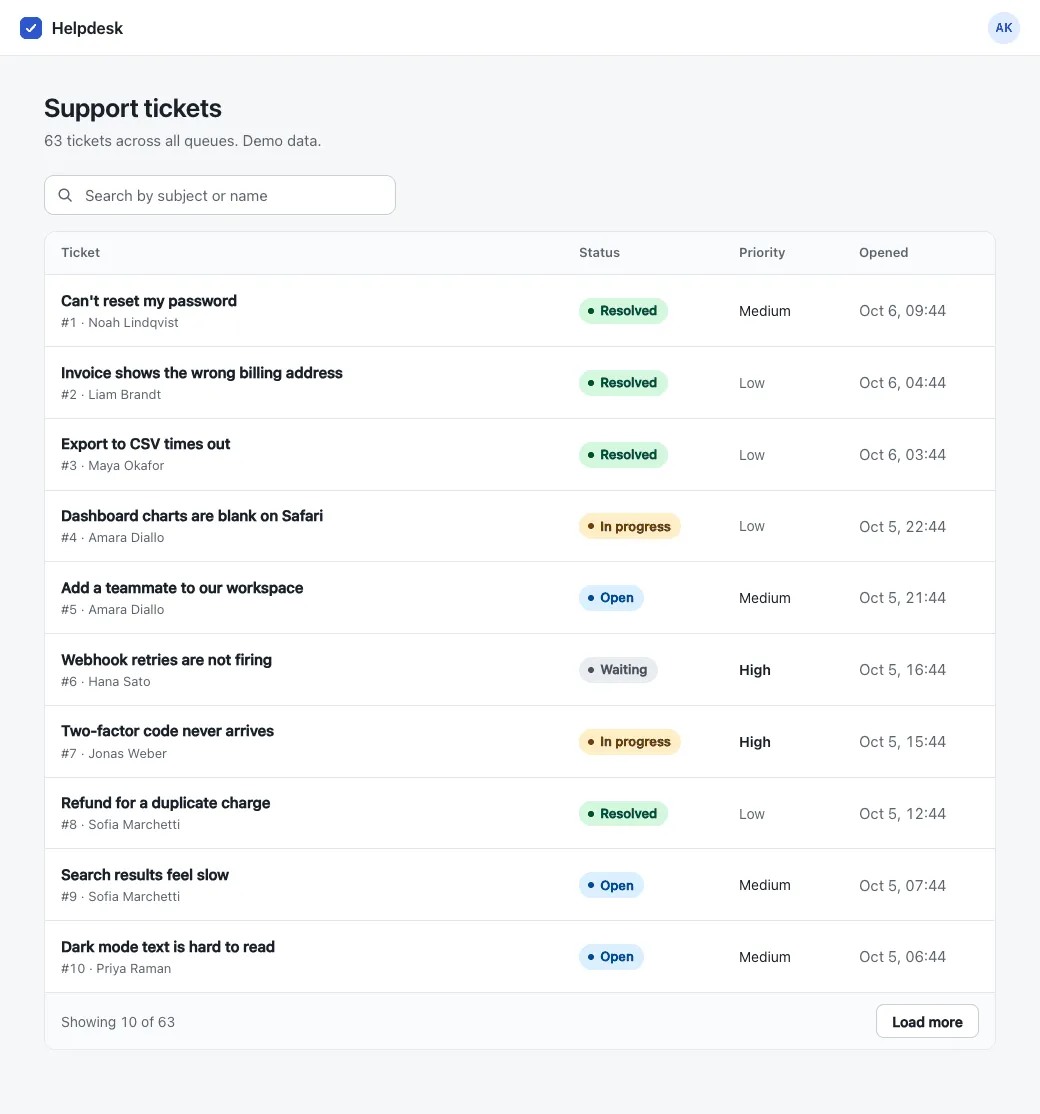Click "#10 · Priya Raman" subtitle
The image size is (1040, 1114).
tap(116, 968)
